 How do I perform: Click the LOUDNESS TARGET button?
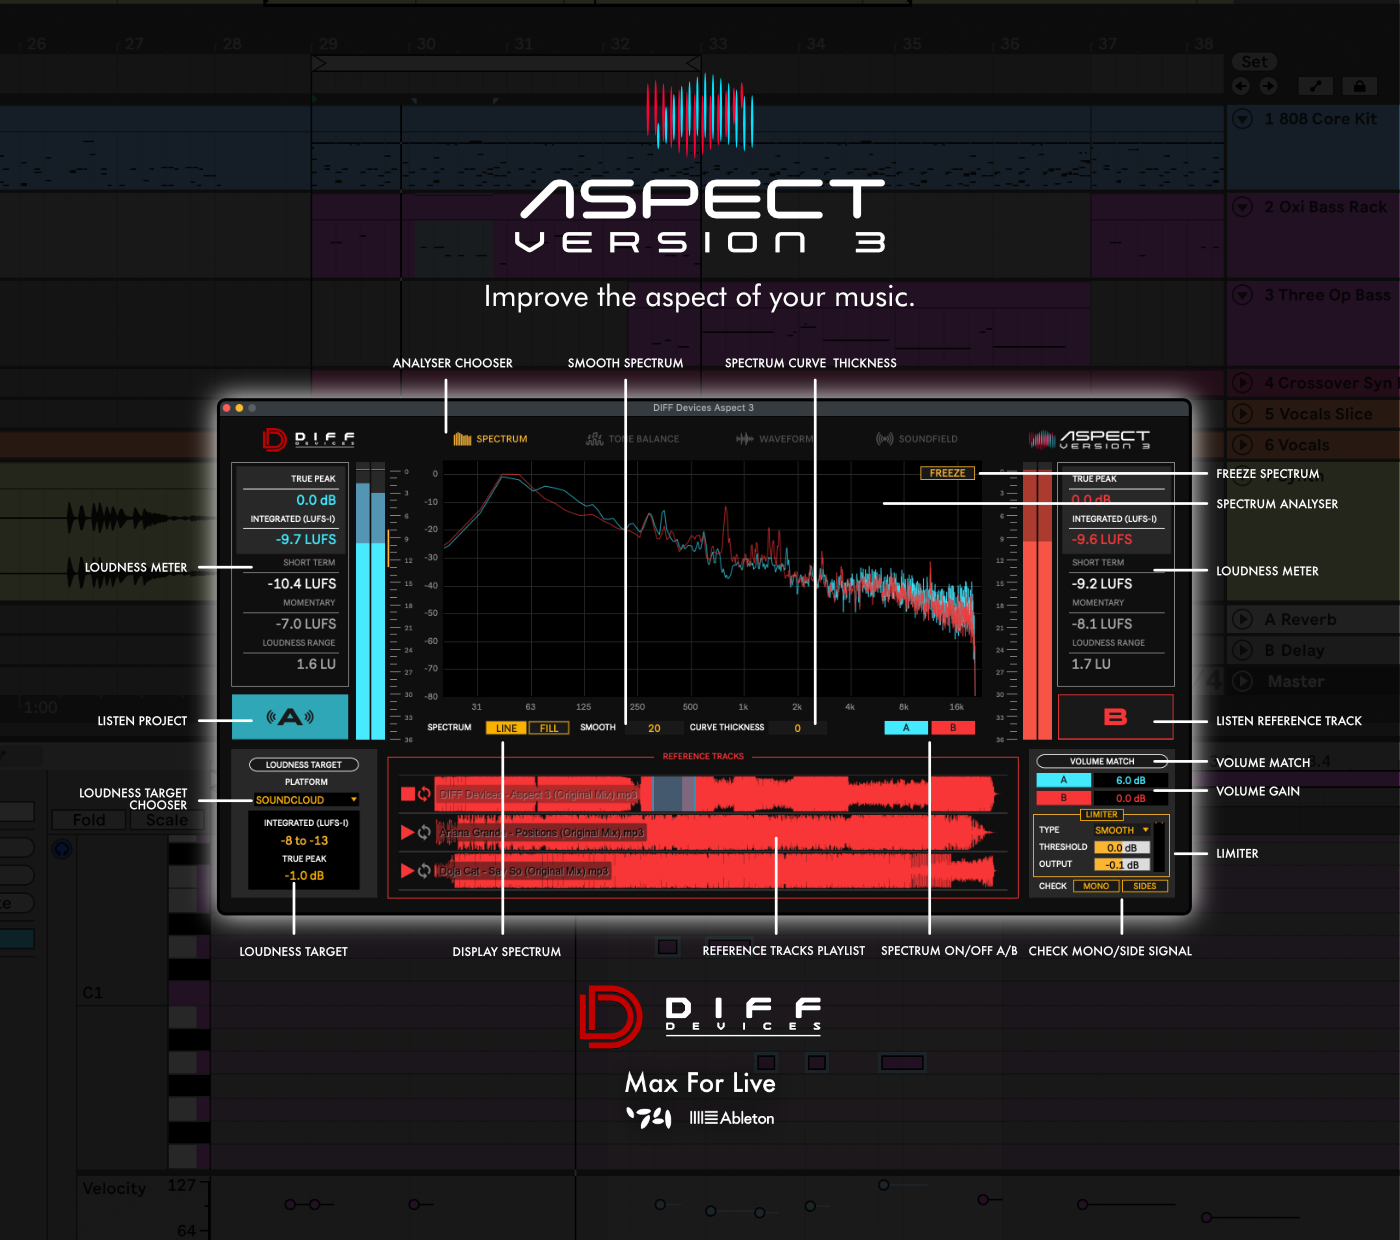(x=304, y=765)
